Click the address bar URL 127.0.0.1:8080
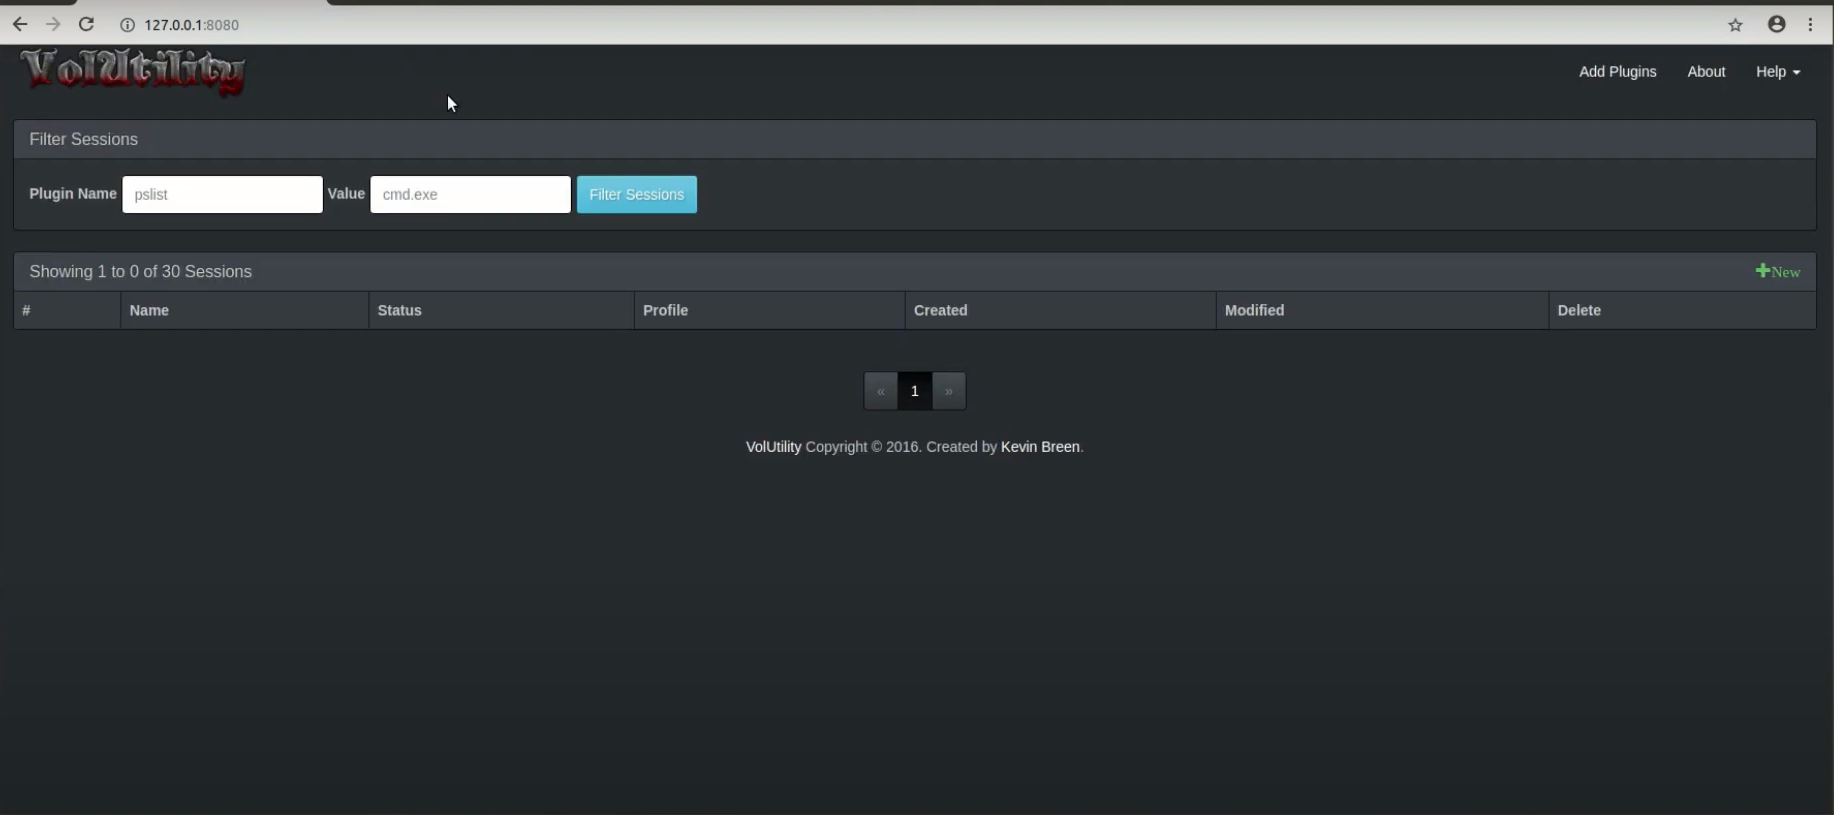 tap(192, 25)
